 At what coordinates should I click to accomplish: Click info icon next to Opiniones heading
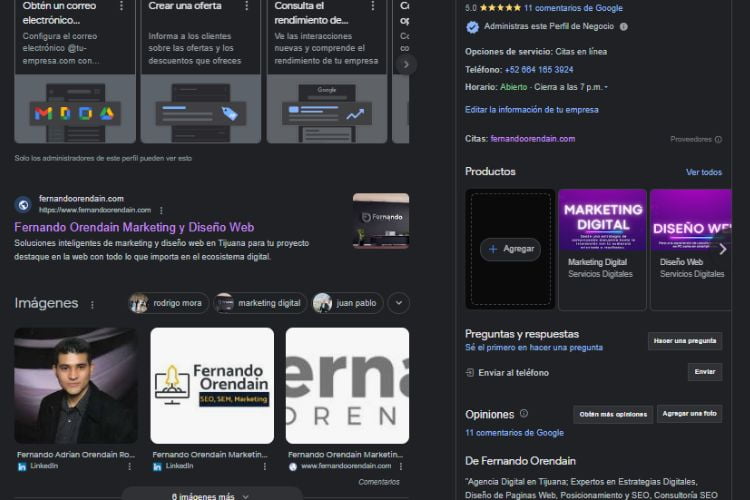524,414
